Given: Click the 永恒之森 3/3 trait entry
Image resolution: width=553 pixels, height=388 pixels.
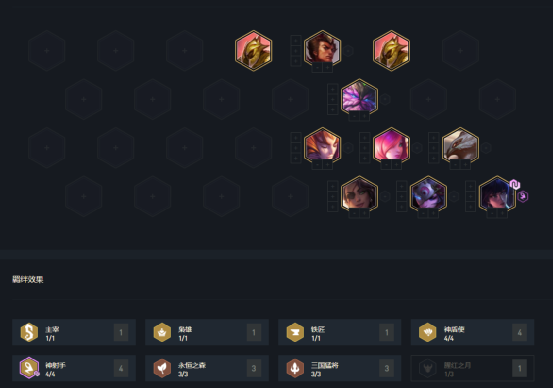Looking at the screenshot, I should pyautogui.click(x=207, y=368).
